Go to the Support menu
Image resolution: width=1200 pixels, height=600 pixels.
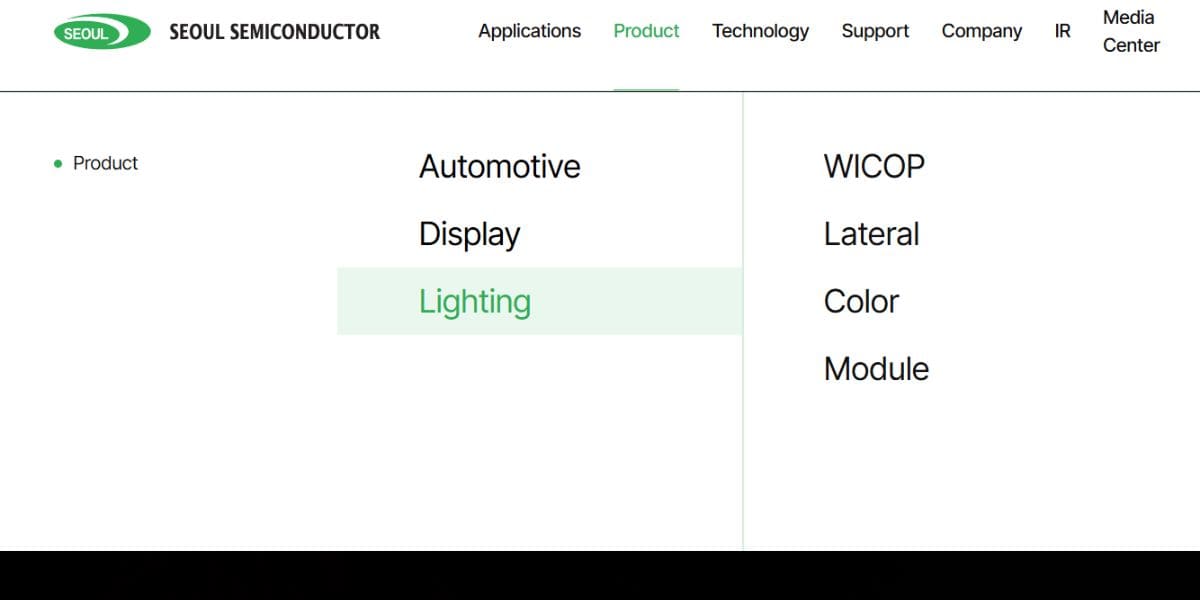pyautogui.click(x=875, y=31)
